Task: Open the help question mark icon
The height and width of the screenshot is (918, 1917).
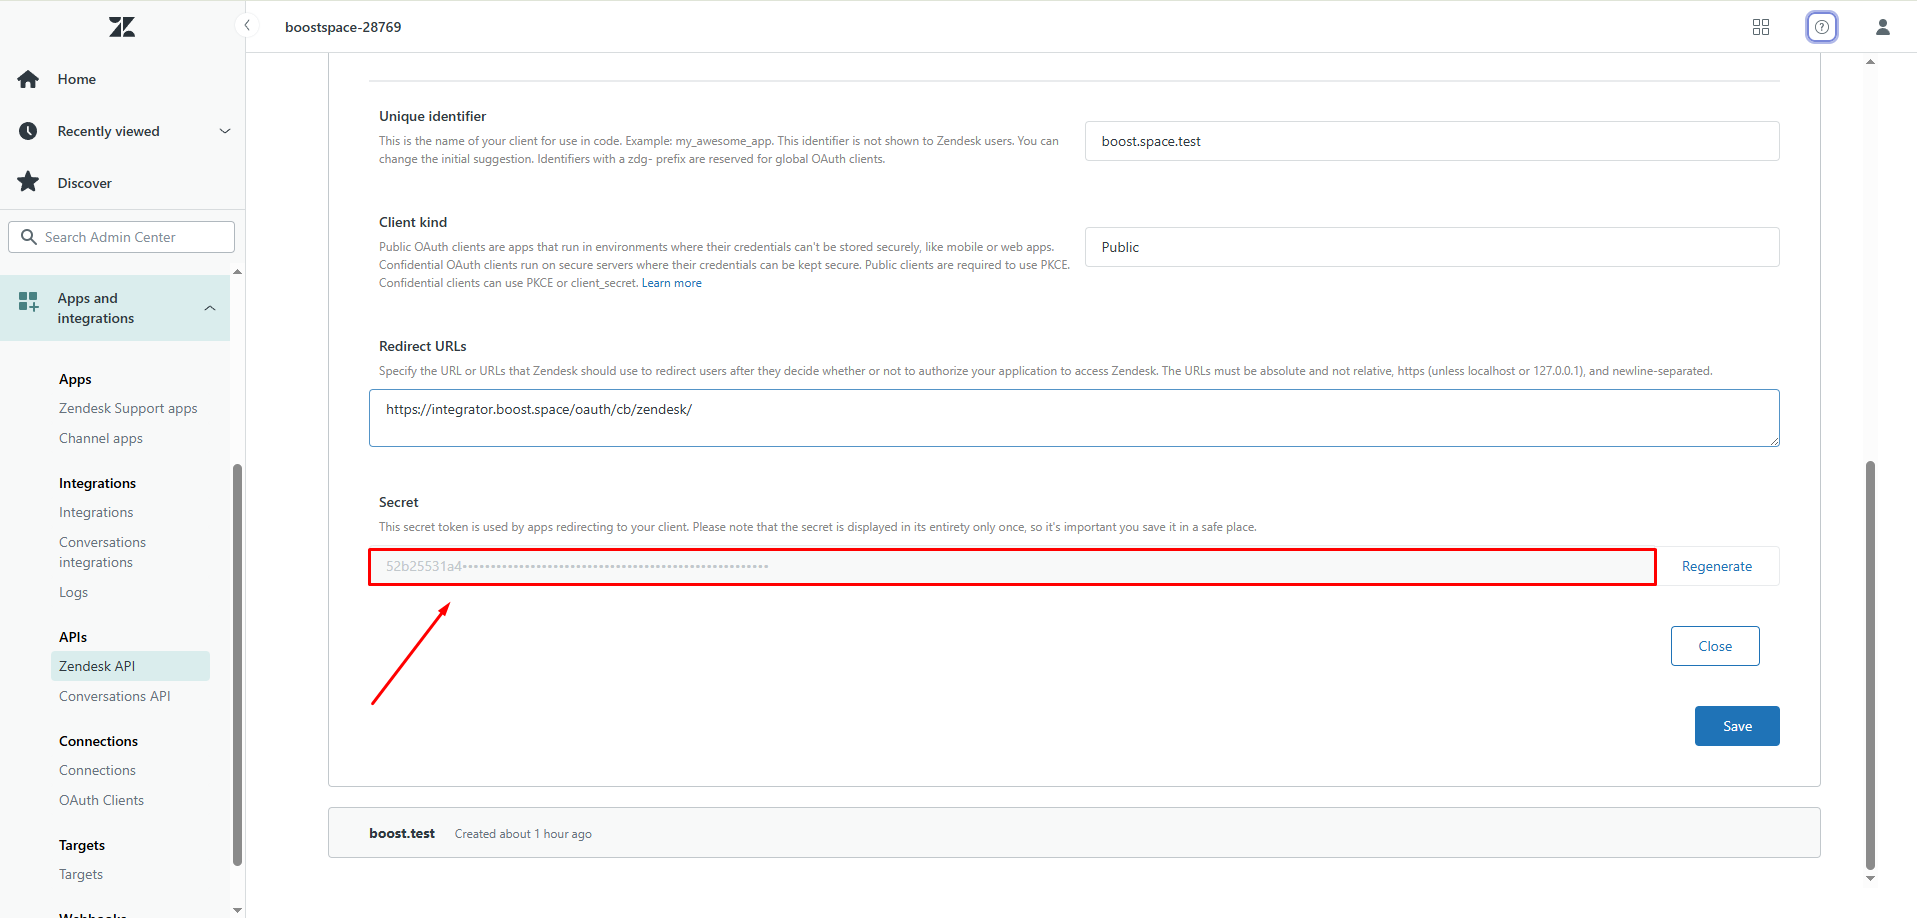Action: [x=1822, y=27]
